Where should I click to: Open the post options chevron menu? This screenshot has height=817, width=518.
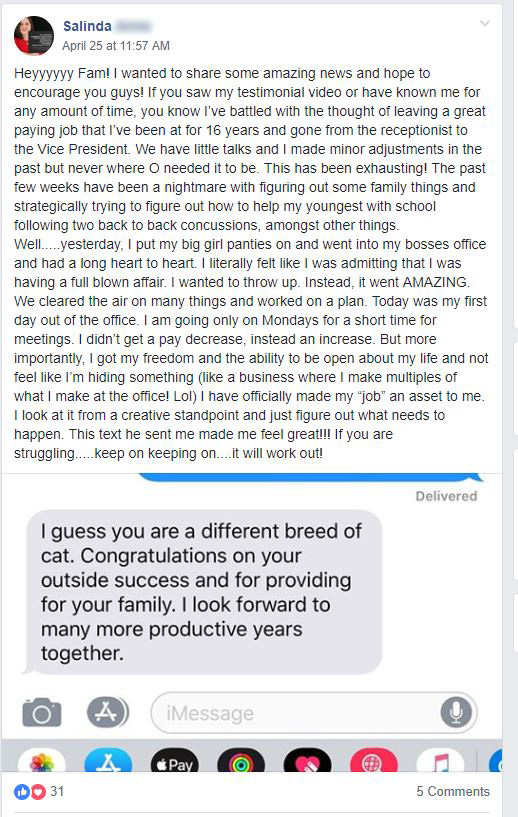coord(485,23)
